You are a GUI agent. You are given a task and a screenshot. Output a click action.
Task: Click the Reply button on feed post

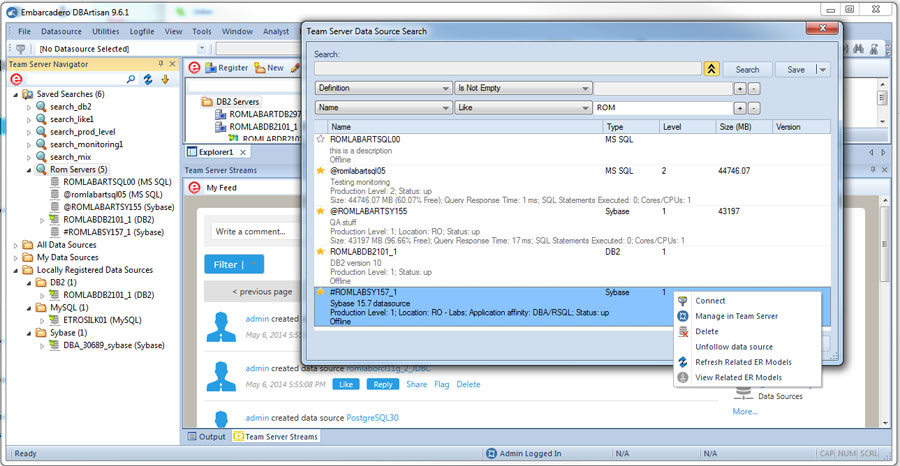pos(383,385)
